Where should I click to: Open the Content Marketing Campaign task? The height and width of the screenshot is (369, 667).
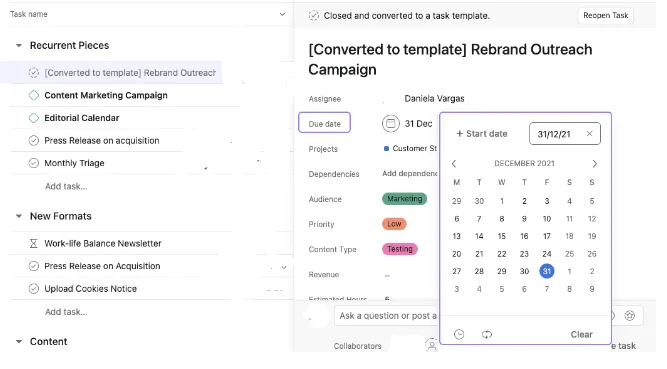(106, 95)
